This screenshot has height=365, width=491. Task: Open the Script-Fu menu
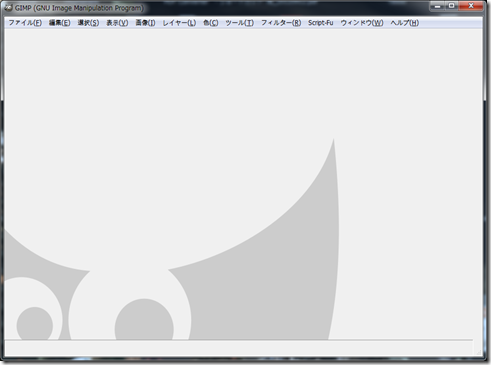coord(321,23)
